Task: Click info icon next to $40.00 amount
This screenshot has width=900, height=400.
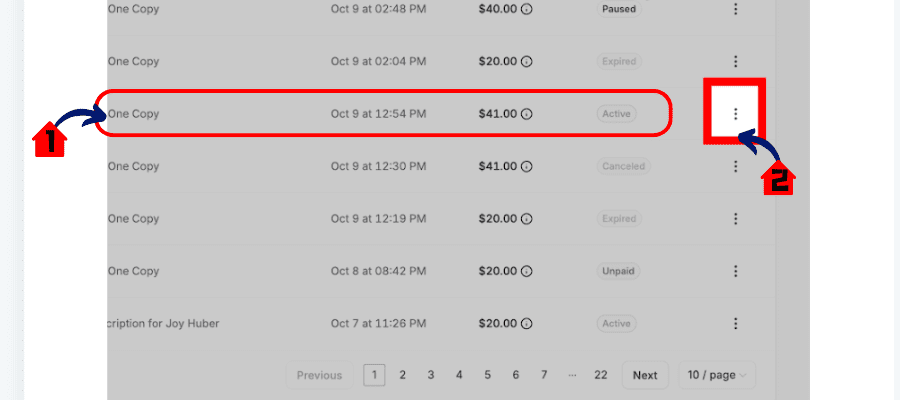Action: click(x=526, y=9)
